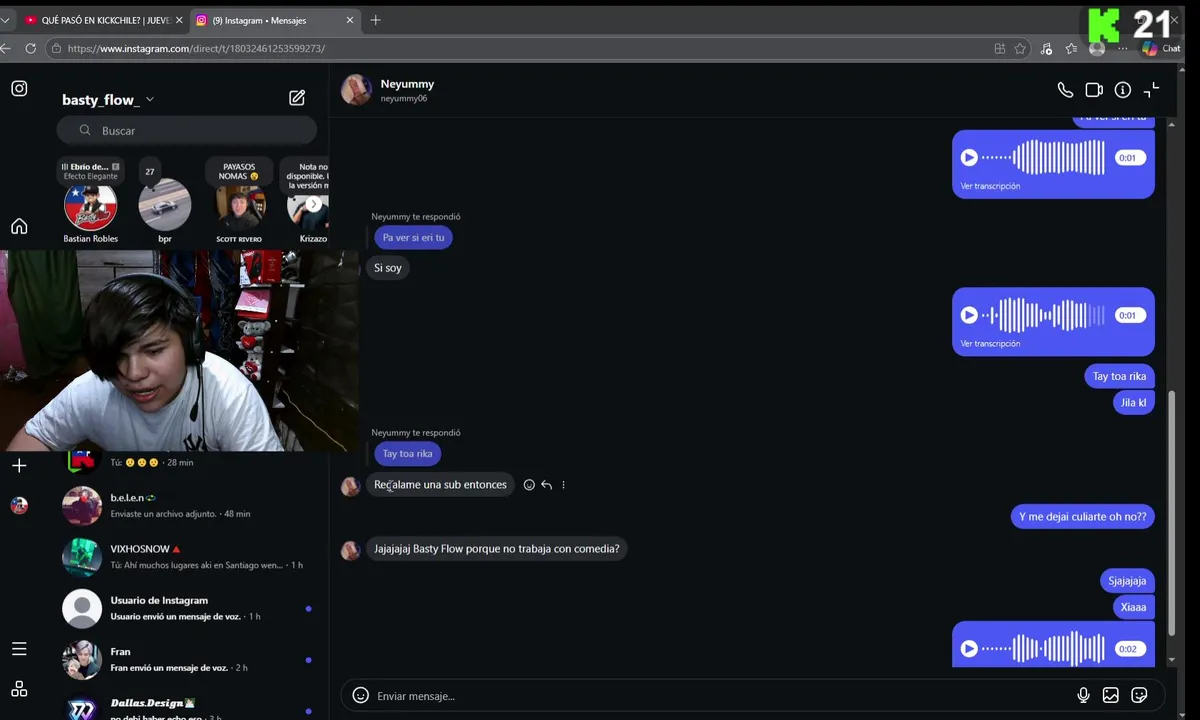Screen dimensions: 1200x720
Task: Click the profile avatar in the left sidebar
Action: [19, 505]
